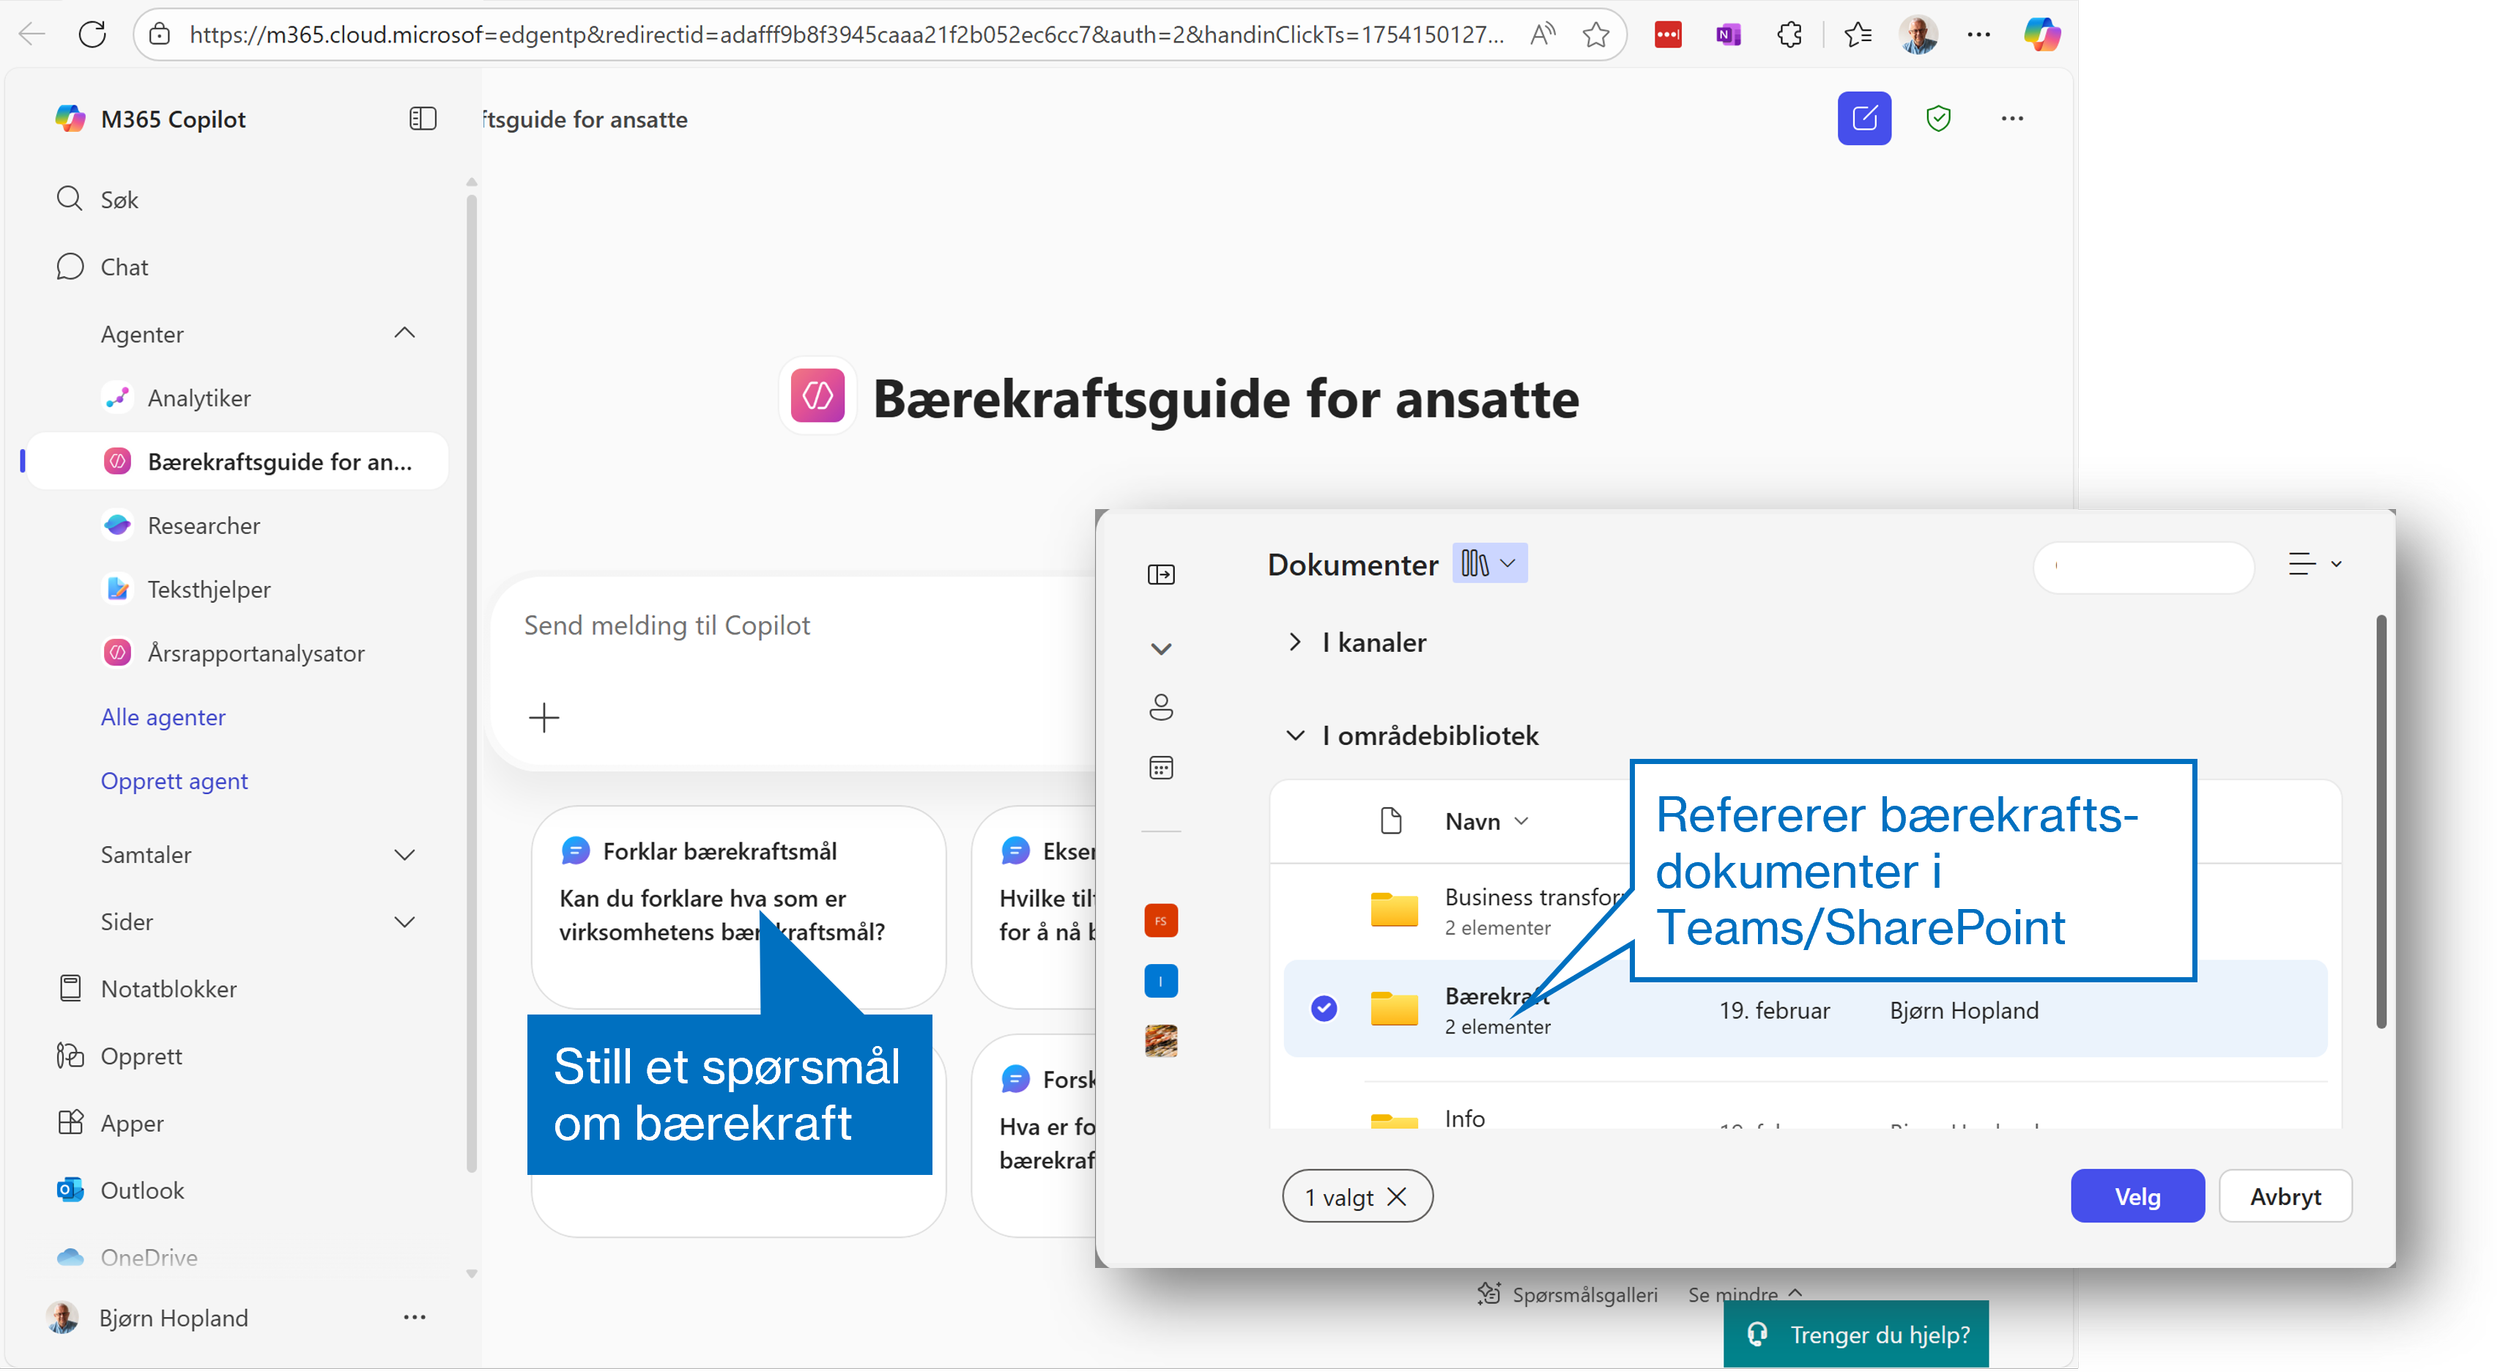Open the Analytiker agent

[x=199, y=398]
